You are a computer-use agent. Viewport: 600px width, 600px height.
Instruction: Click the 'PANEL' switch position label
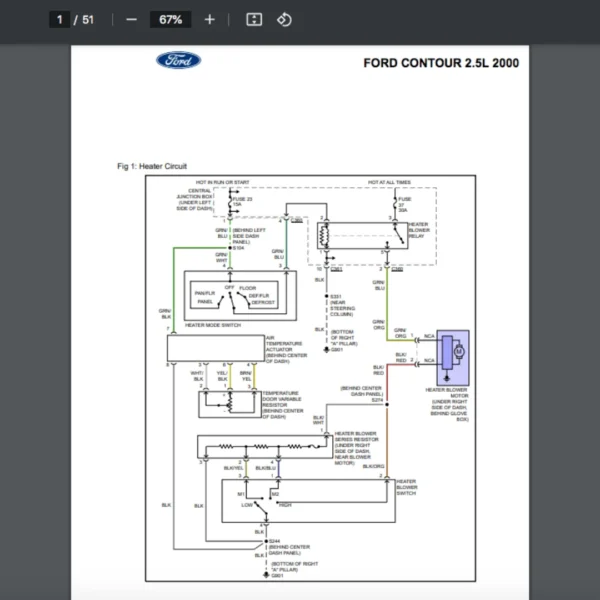(205, 302)
